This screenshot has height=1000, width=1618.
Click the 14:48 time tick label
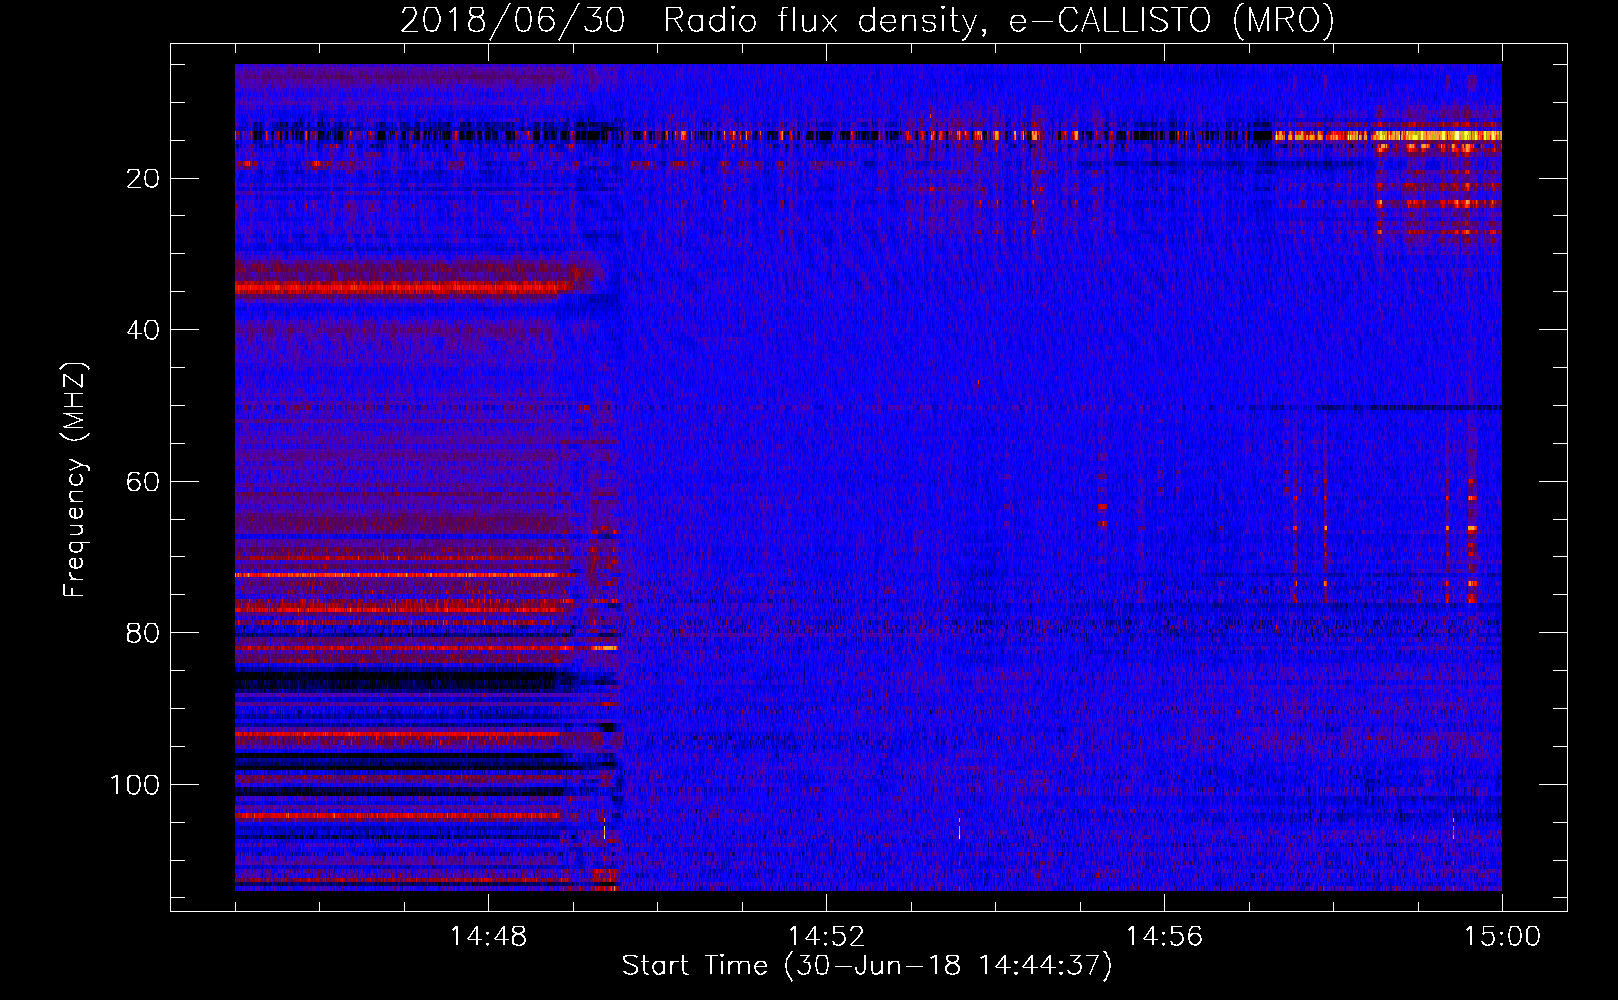pyautogui.click(x=488, y=937)
